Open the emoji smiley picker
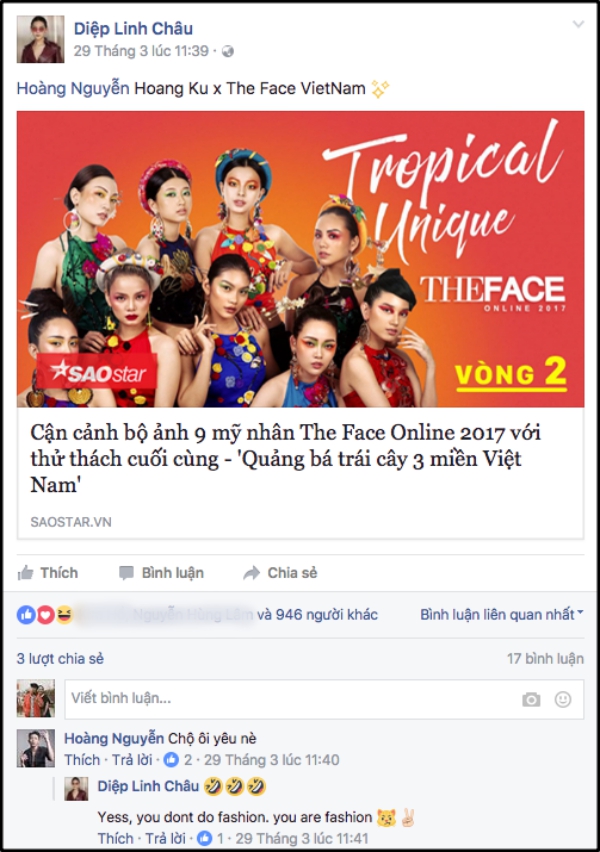The image size is (600, 852). coord(562,699)
